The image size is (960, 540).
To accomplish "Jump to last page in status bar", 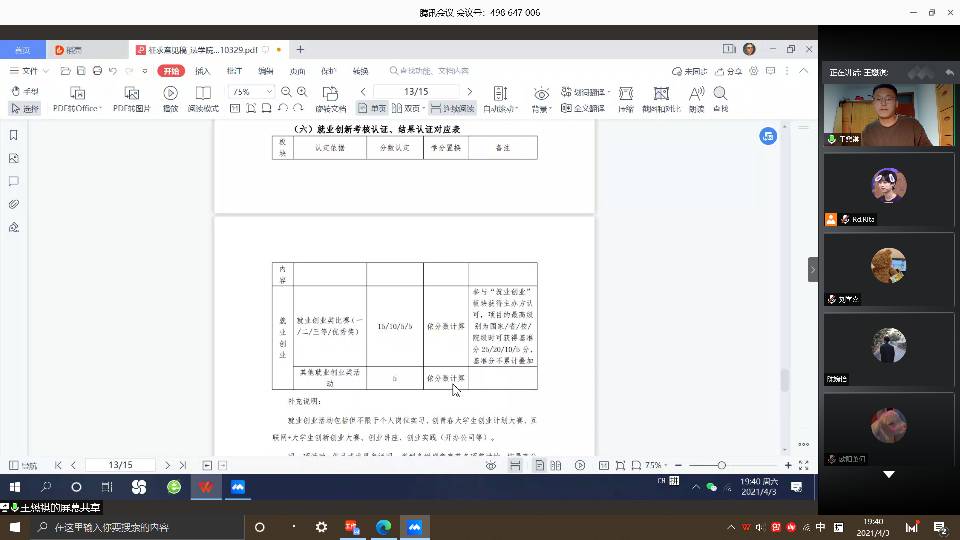I will [x=182, y=465].
